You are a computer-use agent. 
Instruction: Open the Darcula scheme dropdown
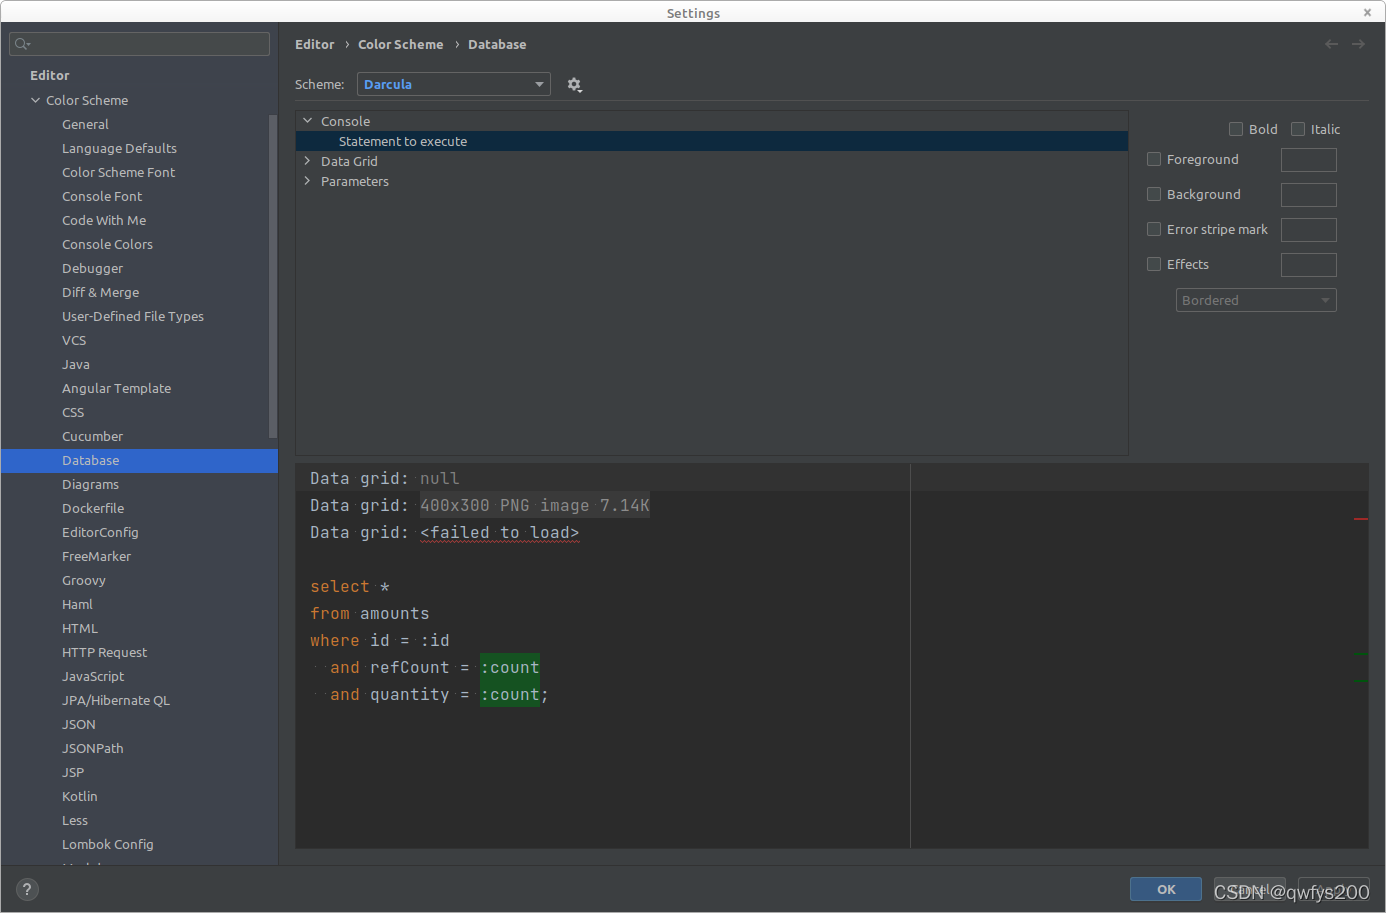click(x=453, y=84)
